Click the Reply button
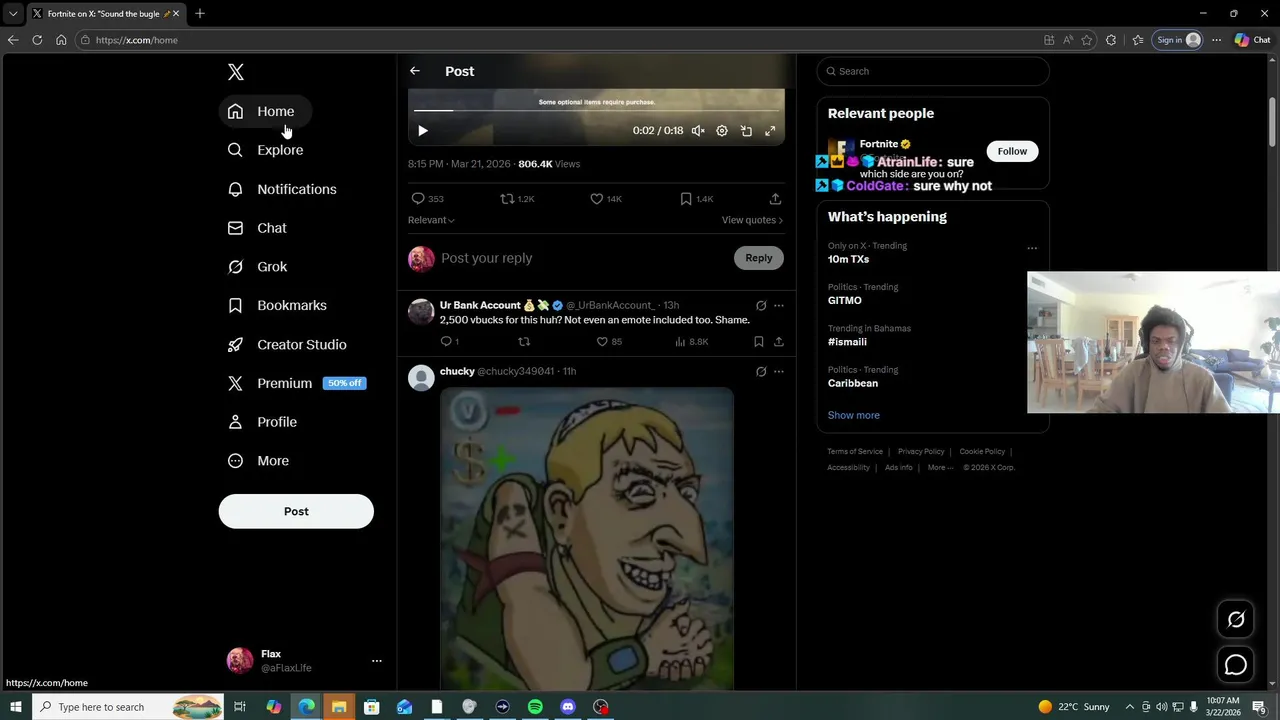The image size is (1280, 720). [759, 258]
